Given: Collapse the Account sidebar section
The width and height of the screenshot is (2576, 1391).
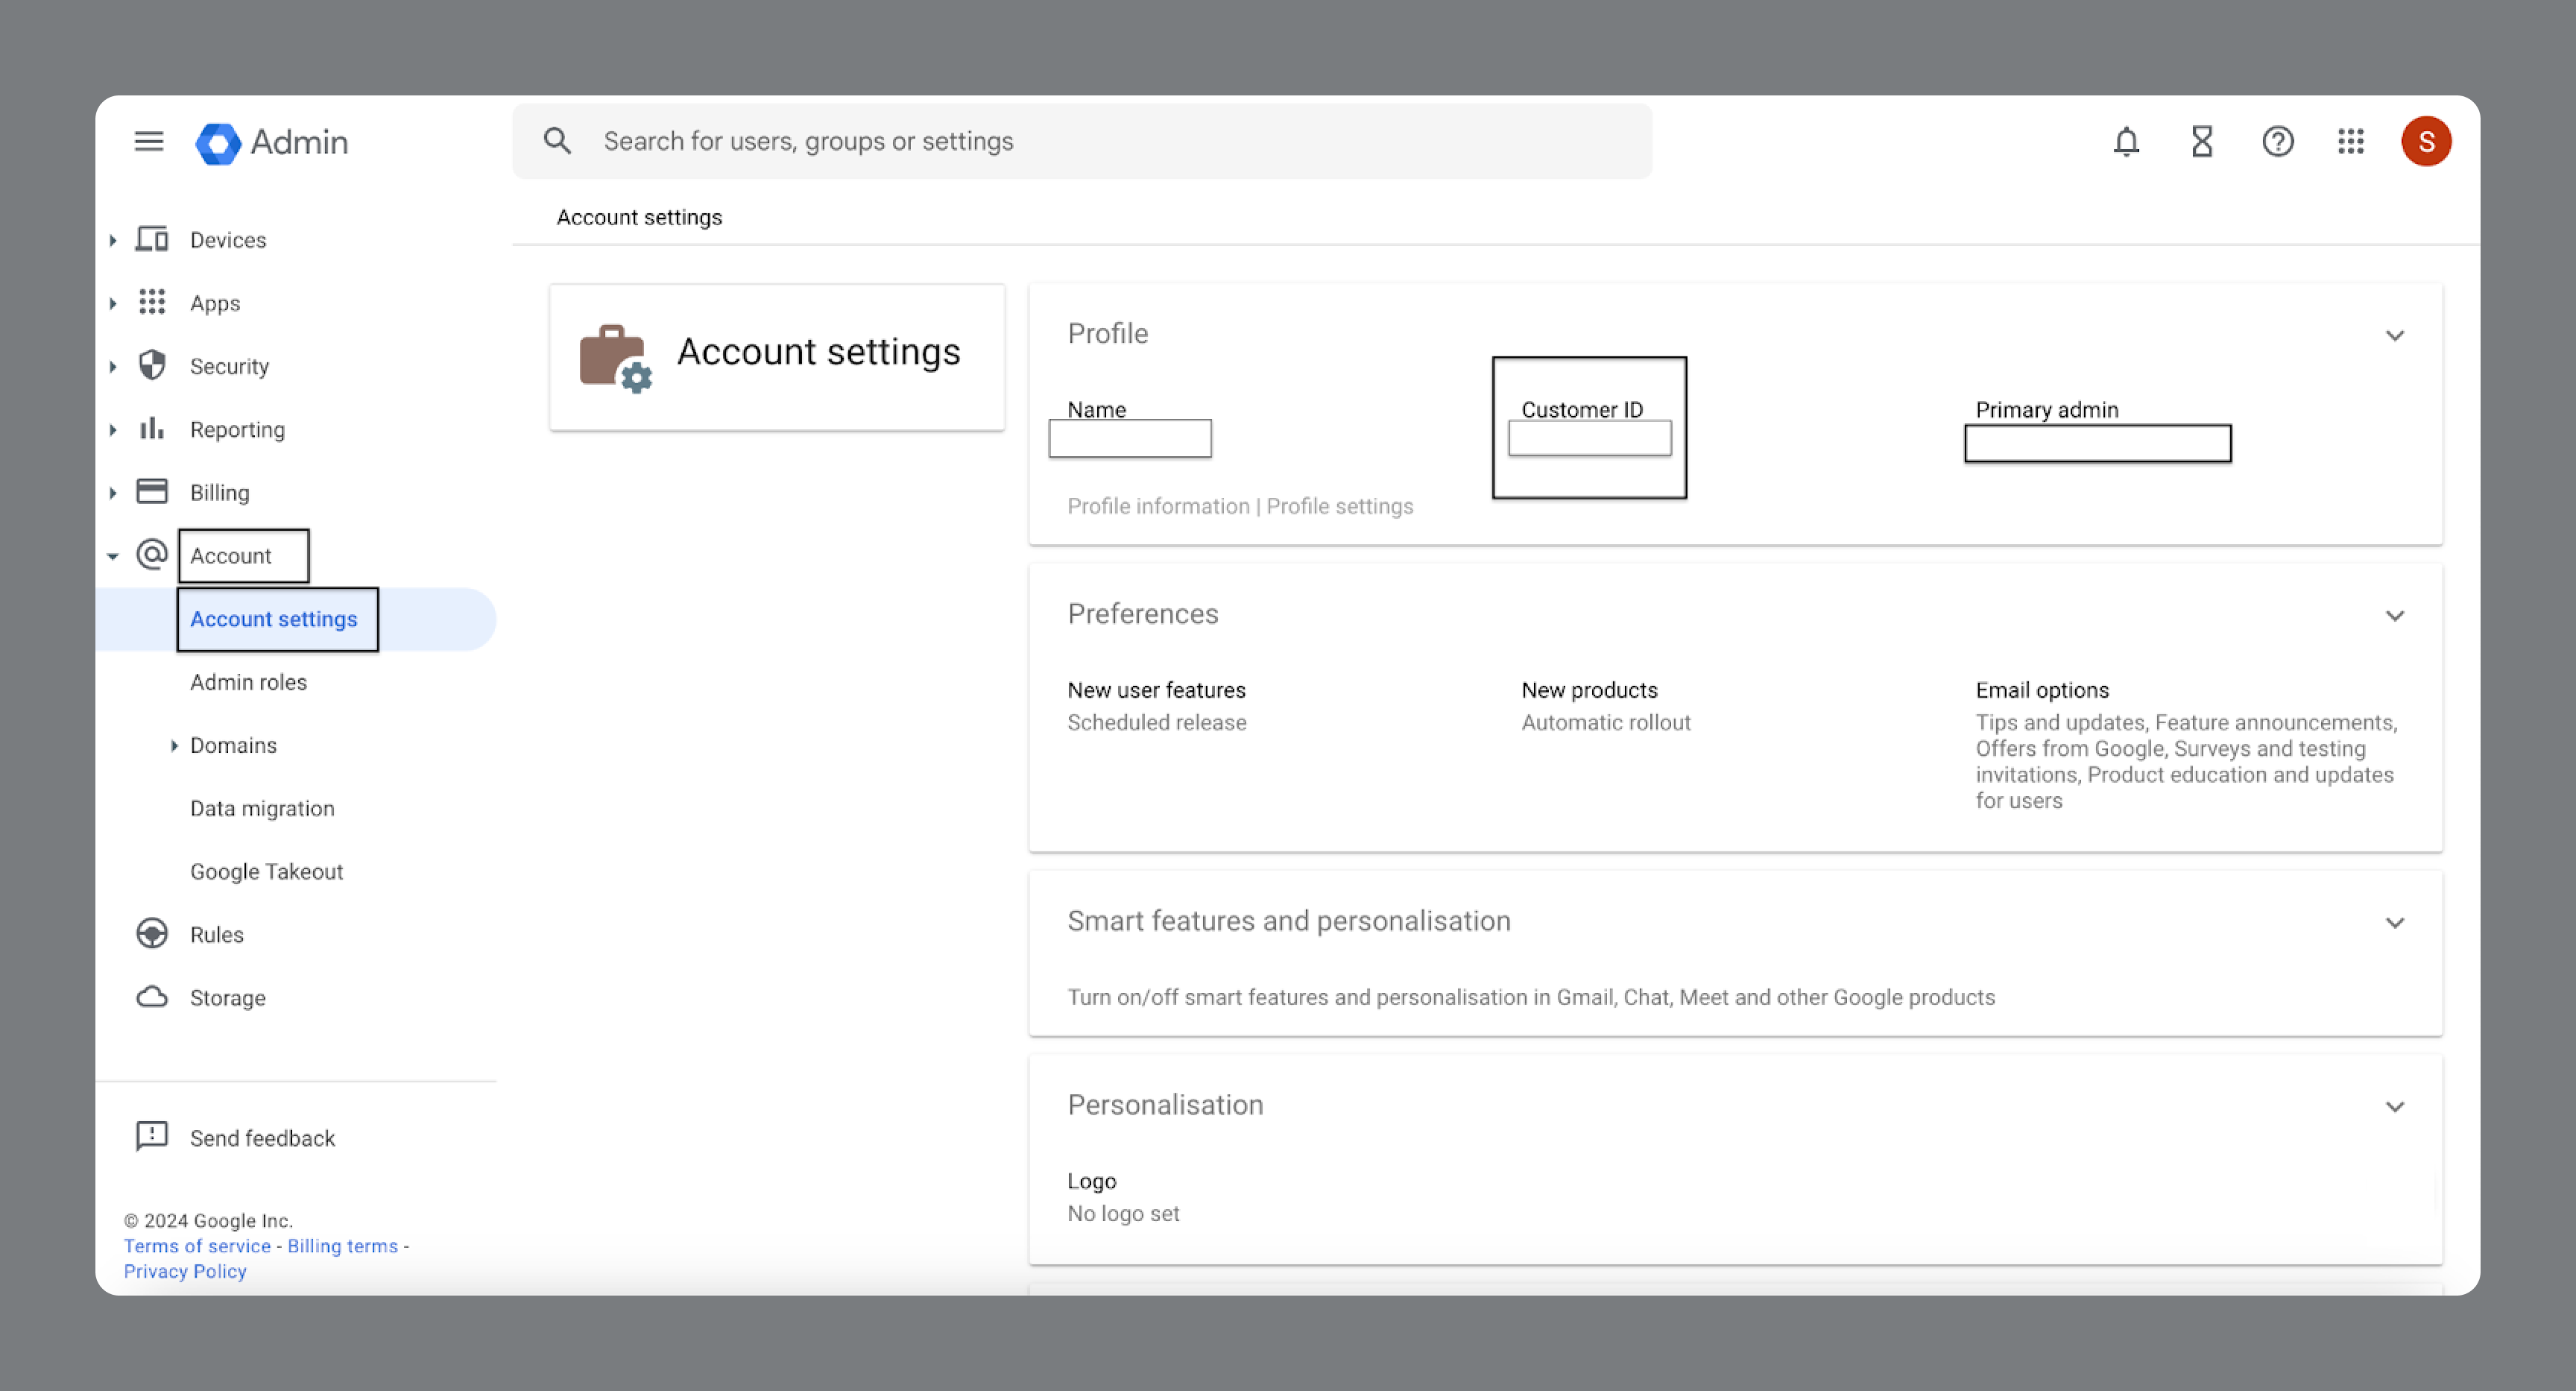Looking at the screenshot, I should (x=113, y=556).
